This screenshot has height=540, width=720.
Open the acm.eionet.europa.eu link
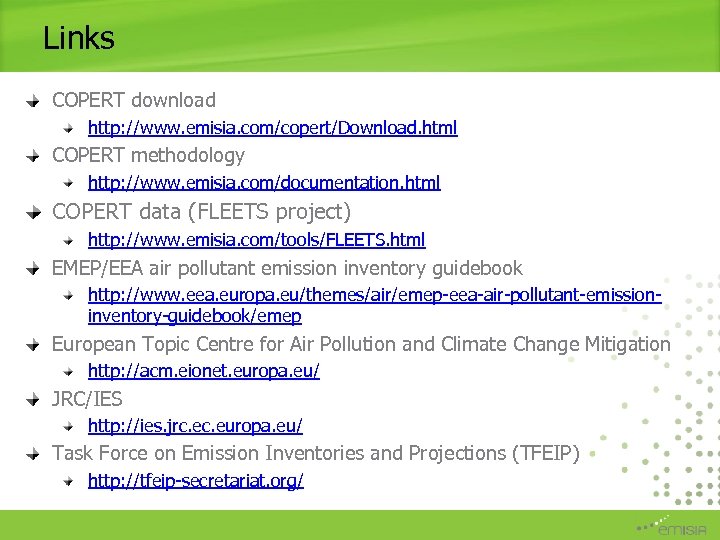(x=204, y=371)
